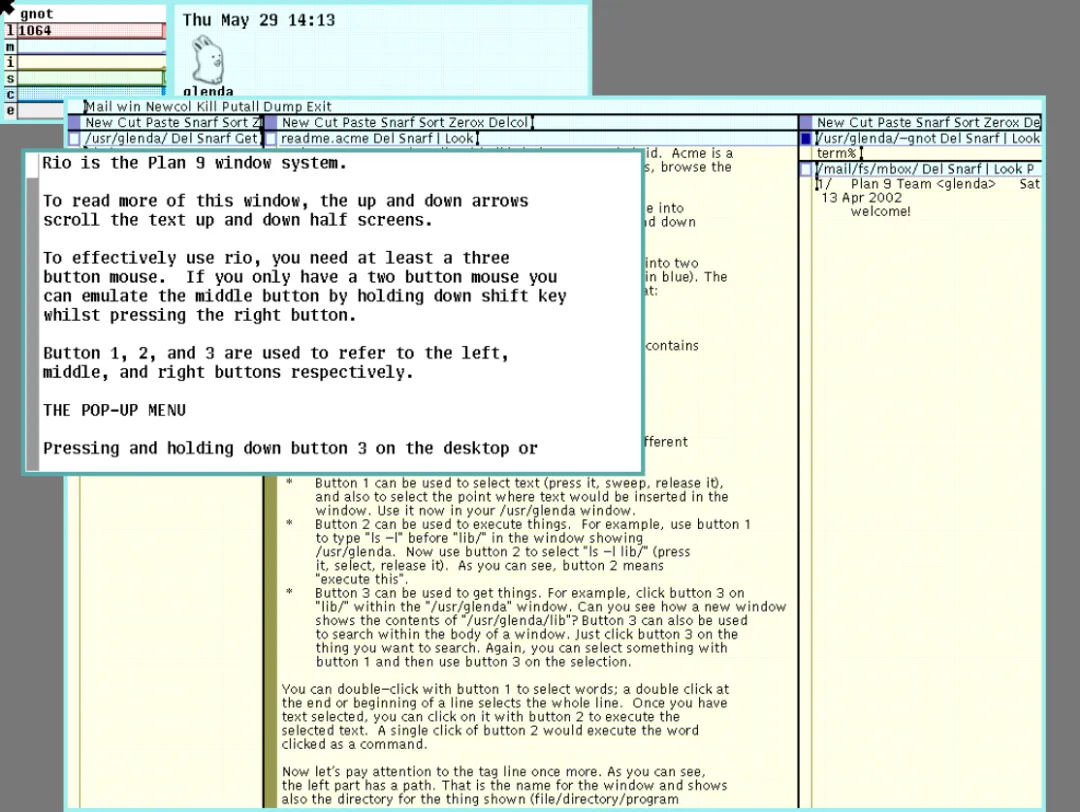Click New in the leftmost column tag
The width and height of the screenshot is (1080, 812).
(99, 123)
